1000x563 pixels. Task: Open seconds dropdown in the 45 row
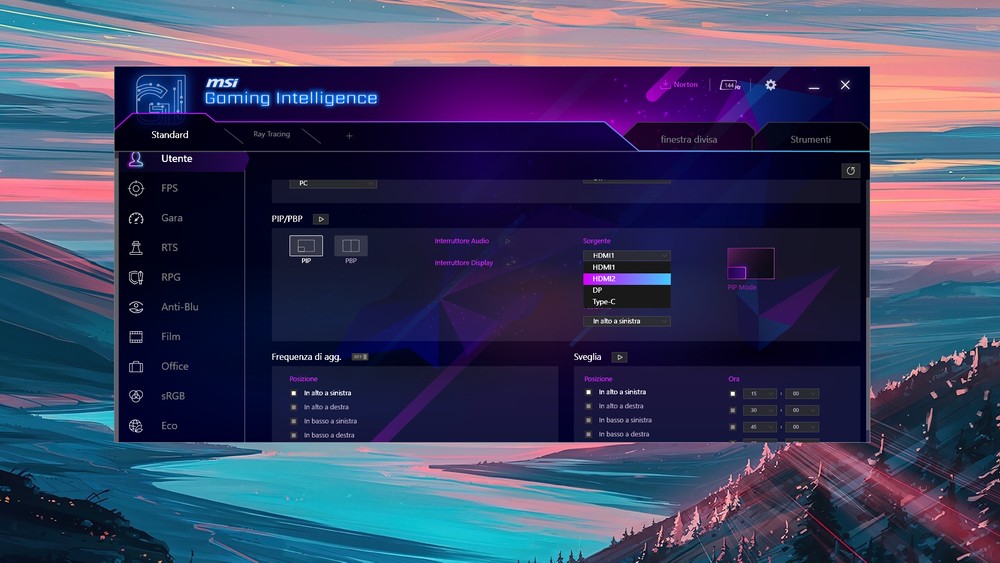802,427
